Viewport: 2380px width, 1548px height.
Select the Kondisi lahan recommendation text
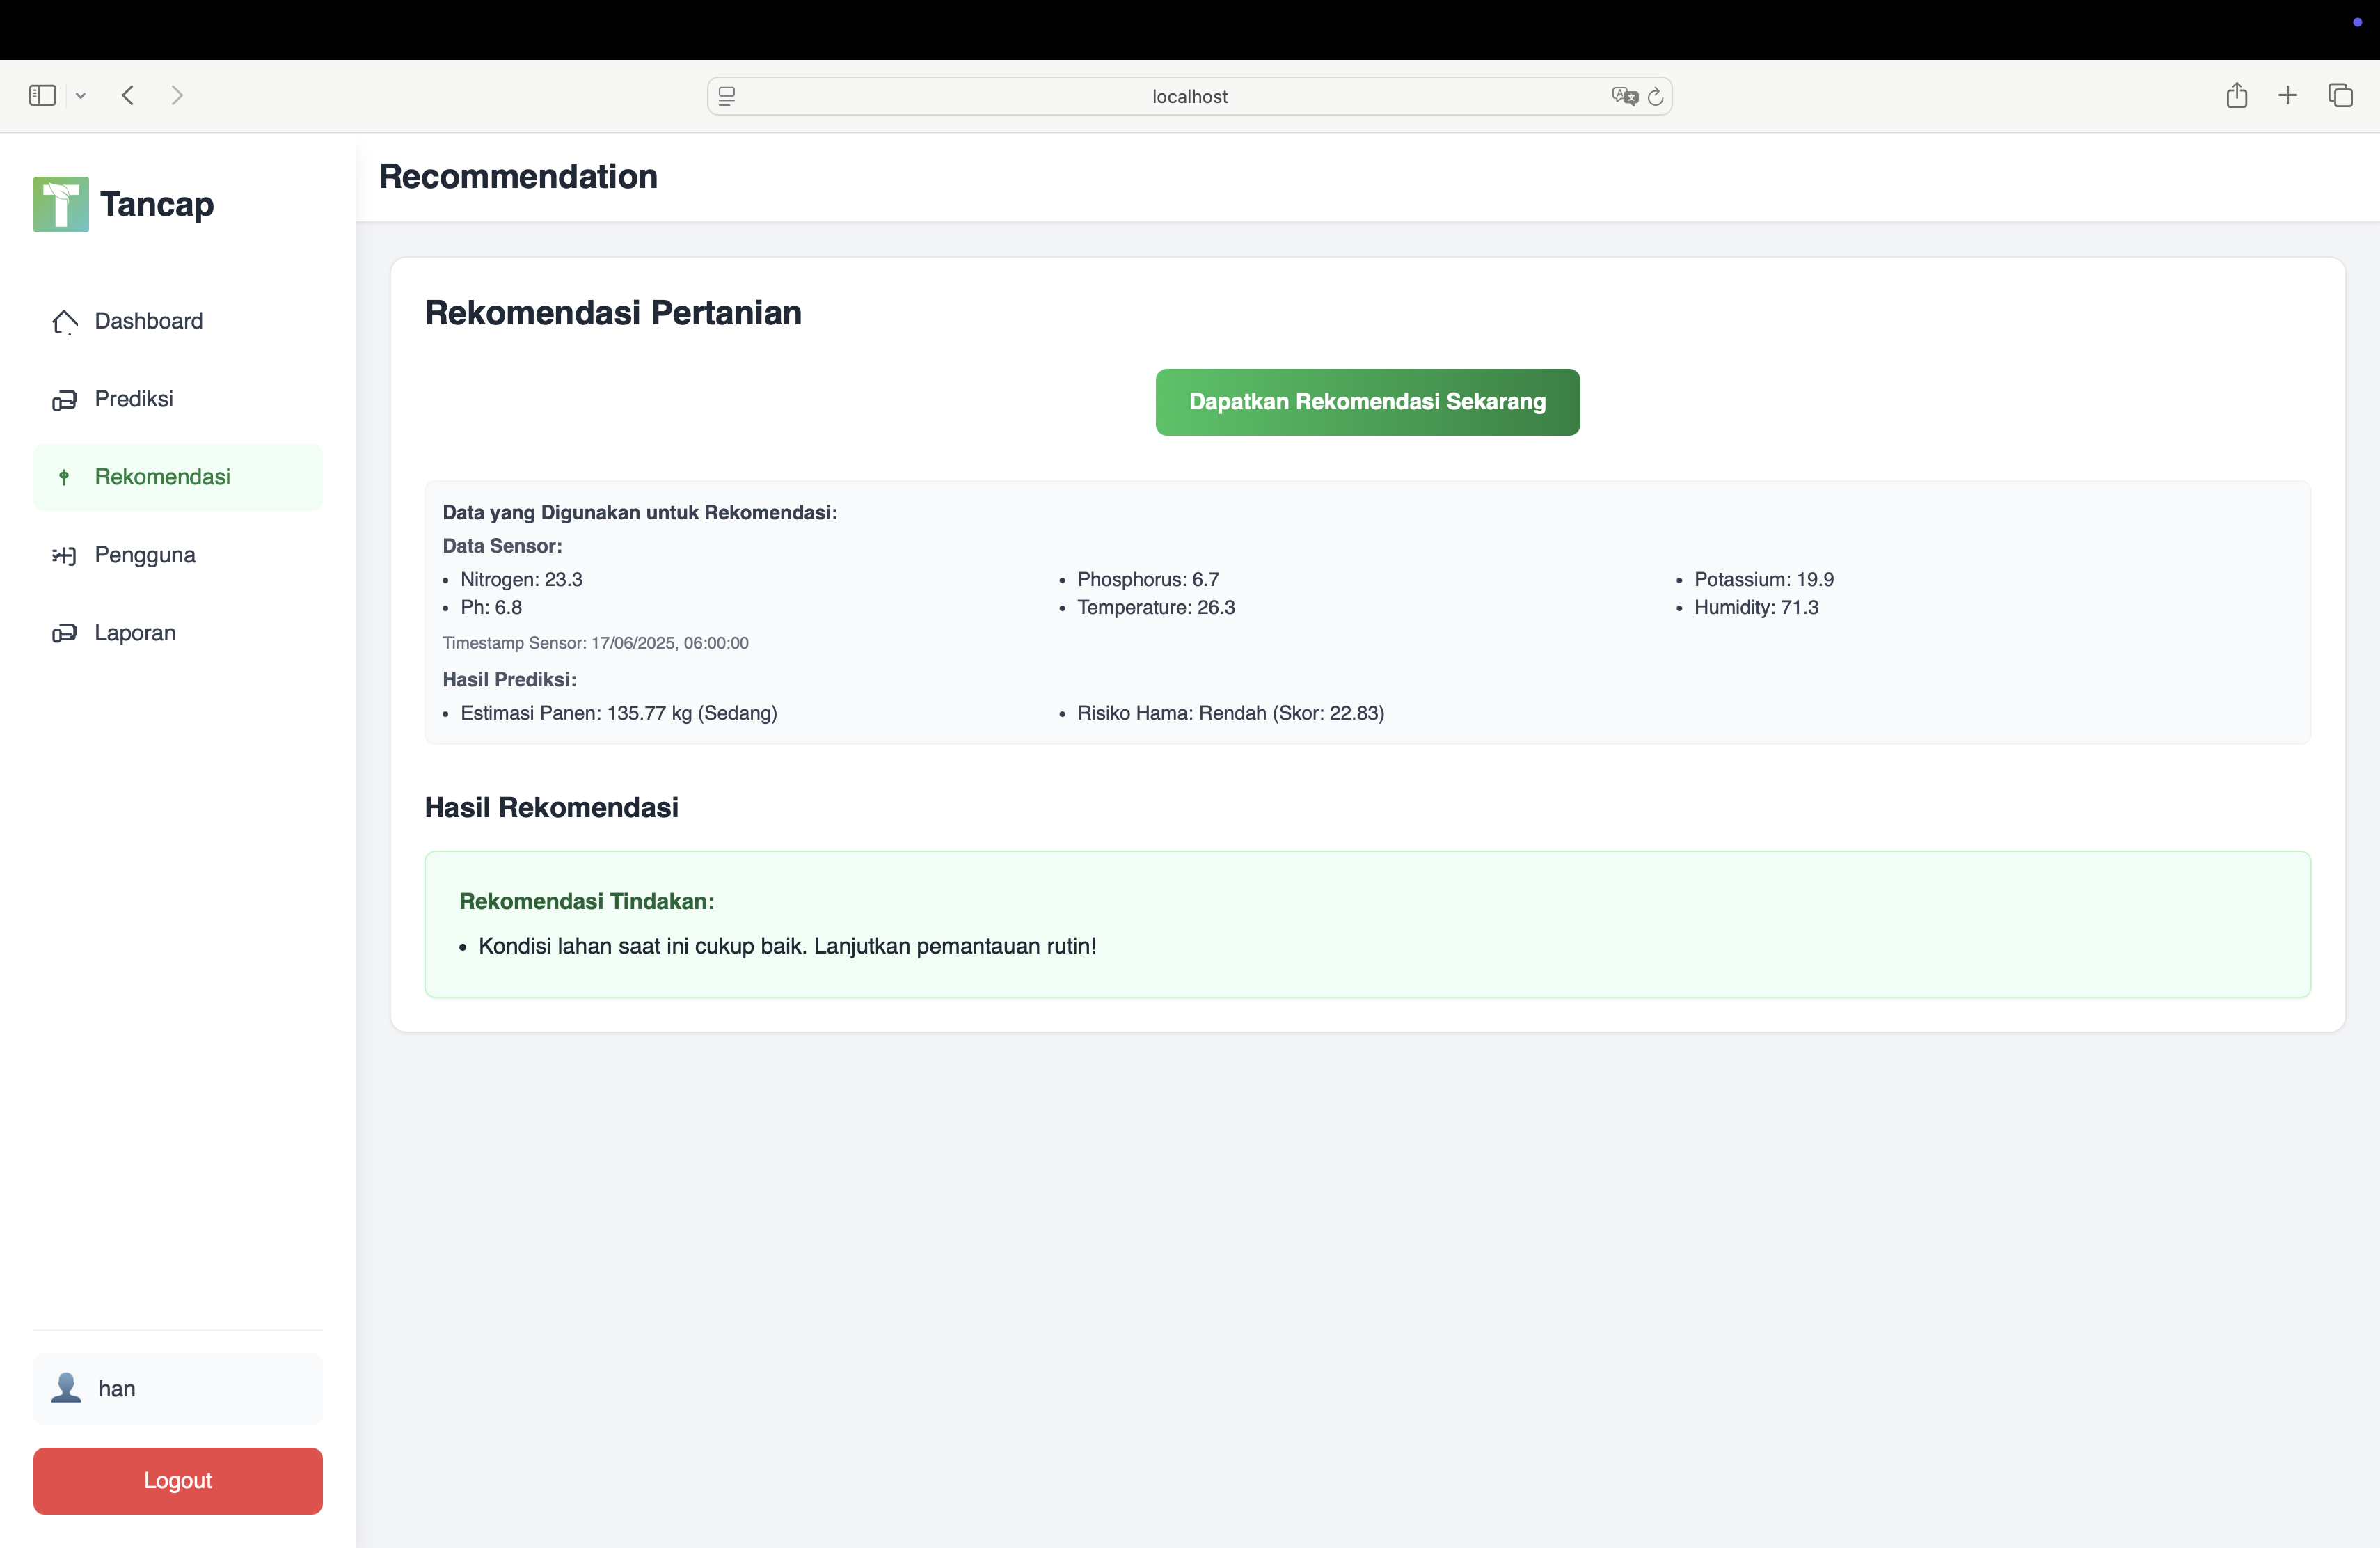point(787,946)
